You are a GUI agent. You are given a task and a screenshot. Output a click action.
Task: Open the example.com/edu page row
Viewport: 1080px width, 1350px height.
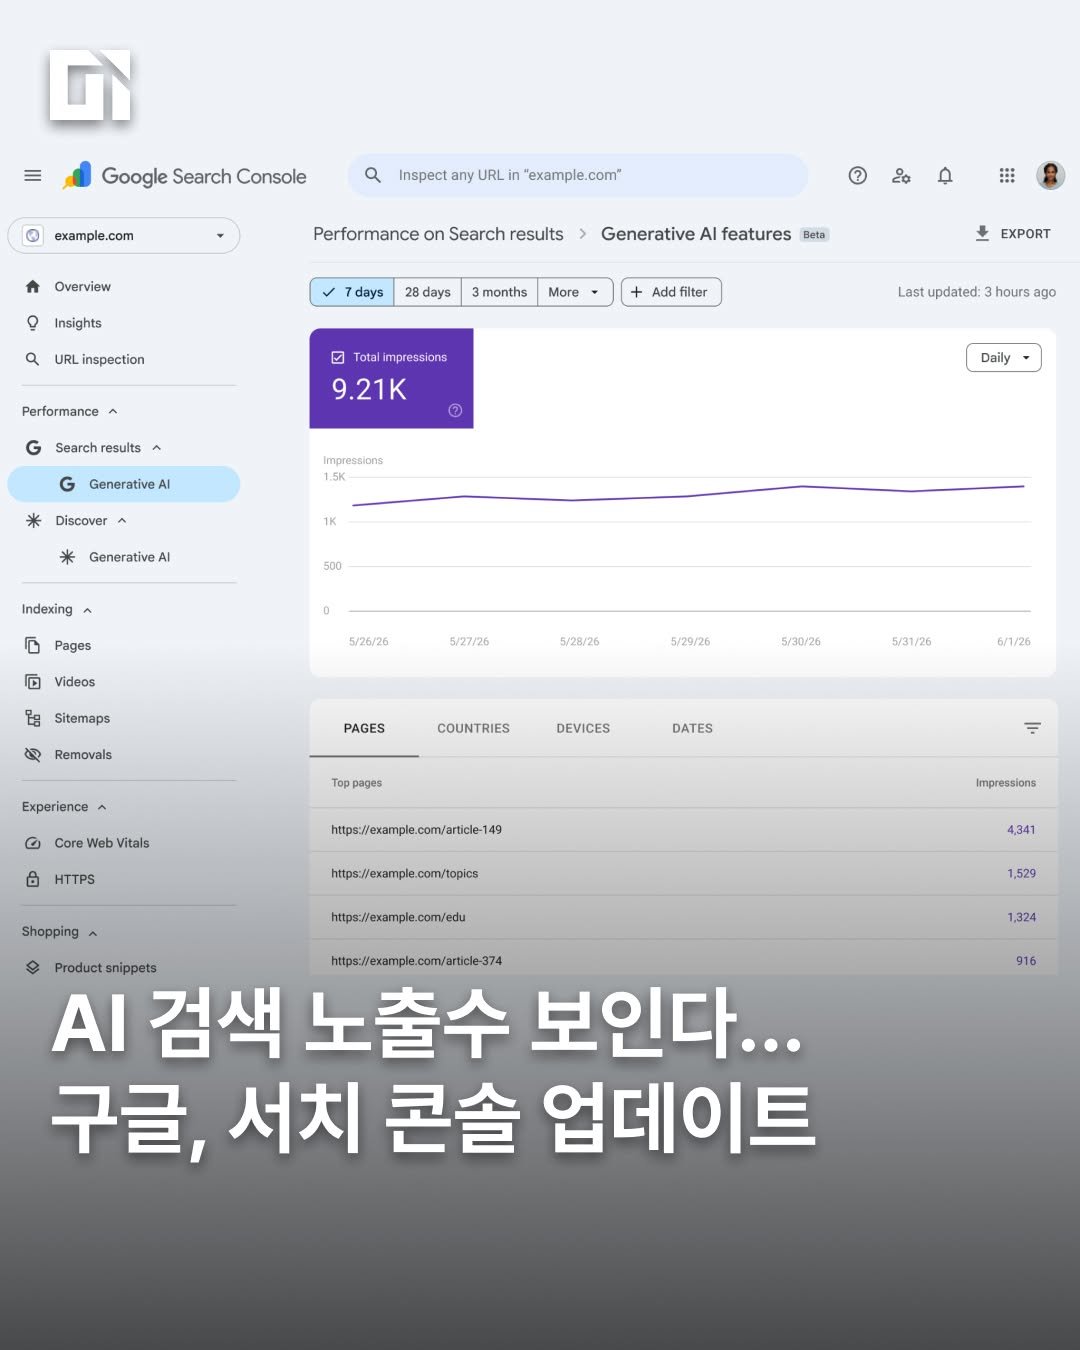tap(684, 917)
